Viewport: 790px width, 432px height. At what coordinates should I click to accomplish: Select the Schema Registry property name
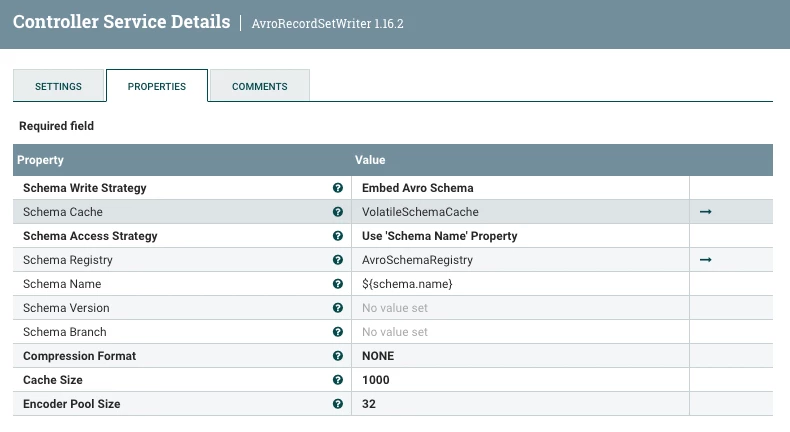pos(68,260)
